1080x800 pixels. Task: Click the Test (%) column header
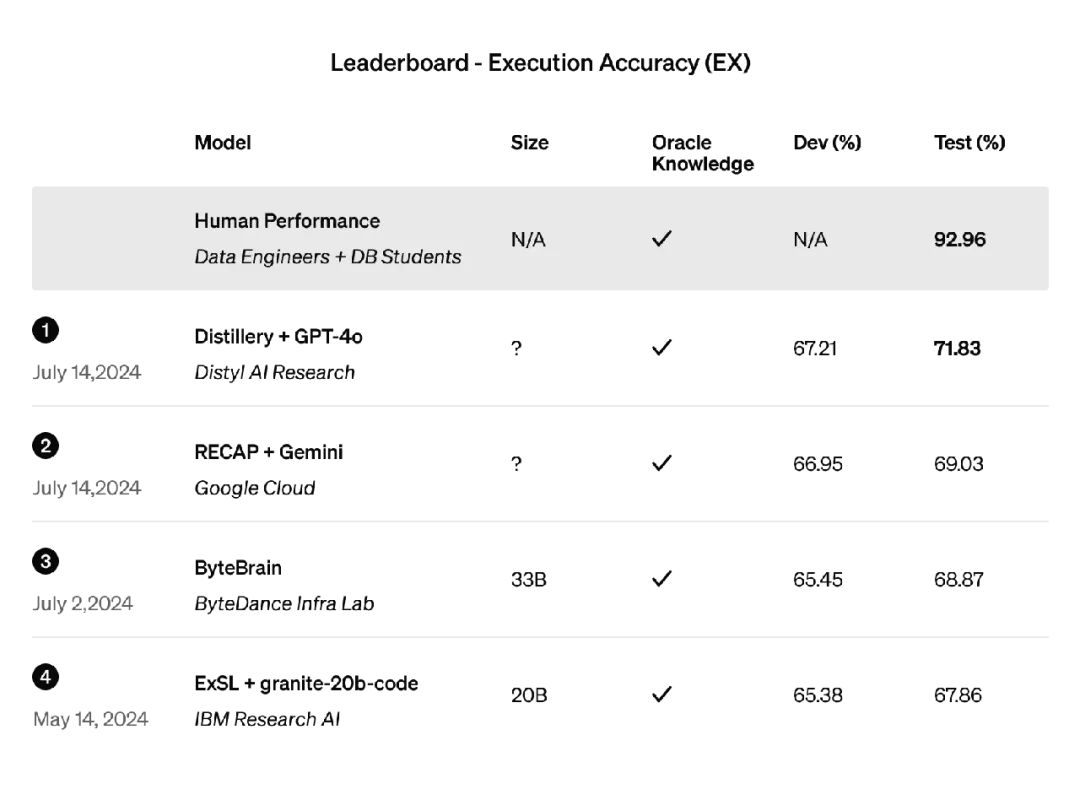(x=969, y=142)
